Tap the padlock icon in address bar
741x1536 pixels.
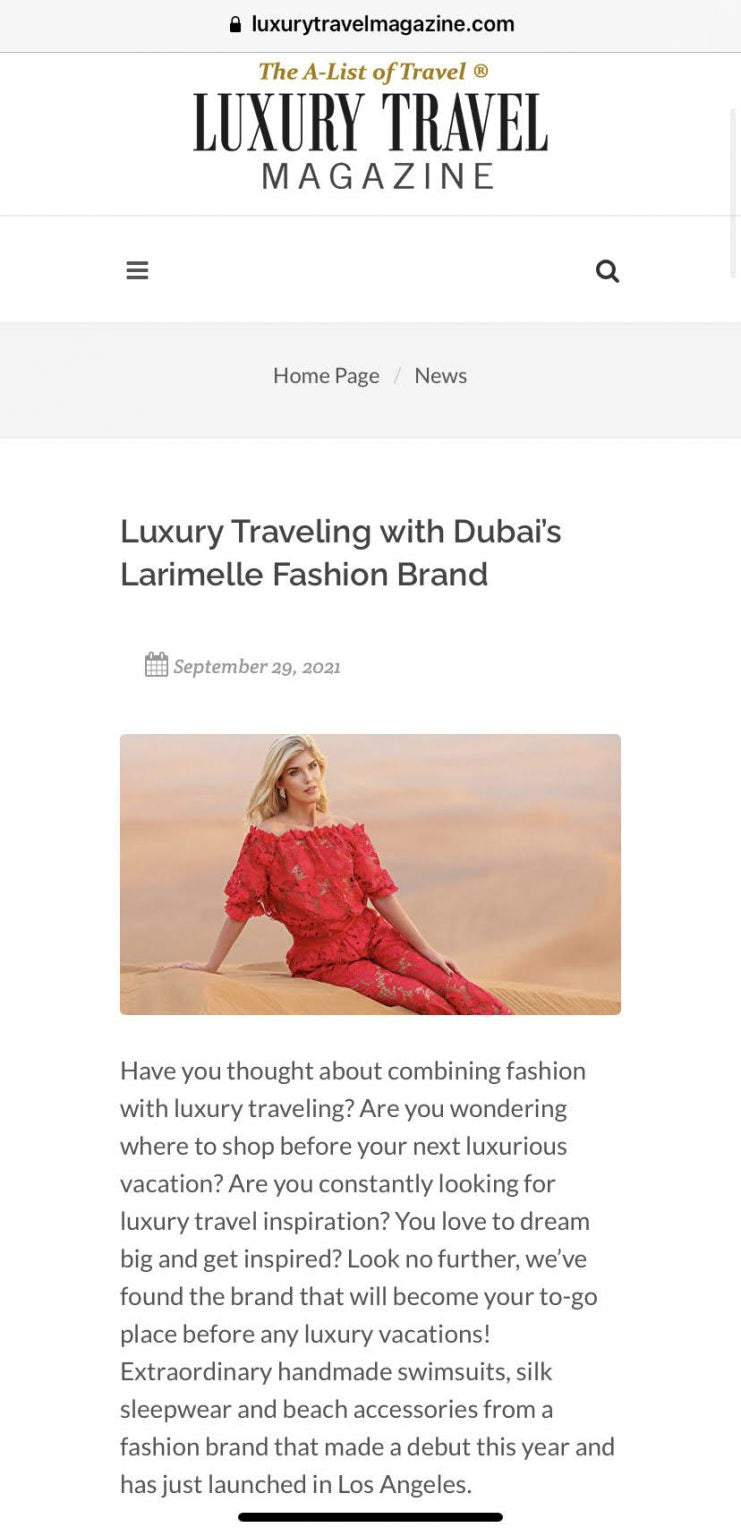[x=235, y=24]
